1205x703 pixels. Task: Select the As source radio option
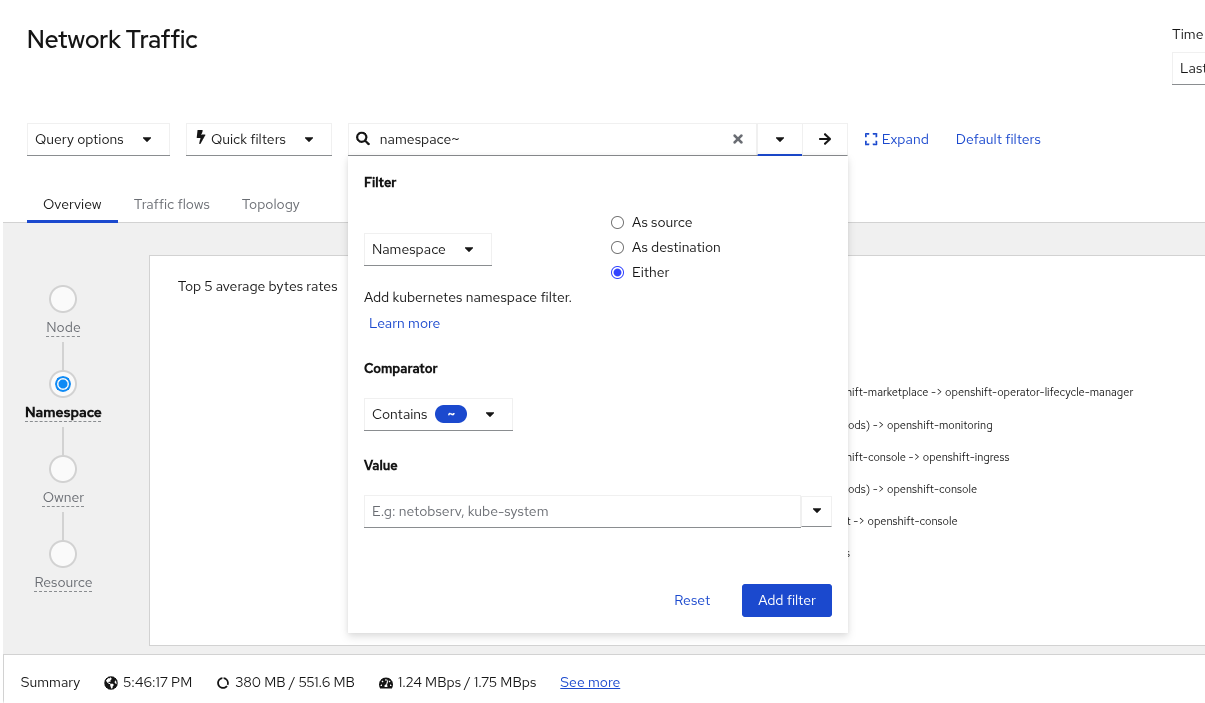point(617,222)
